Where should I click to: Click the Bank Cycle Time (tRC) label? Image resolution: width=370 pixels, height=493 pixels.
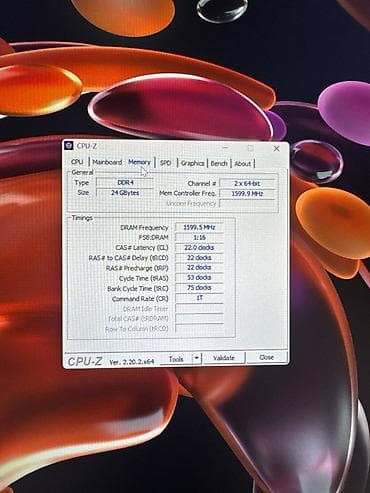[138, 288]
